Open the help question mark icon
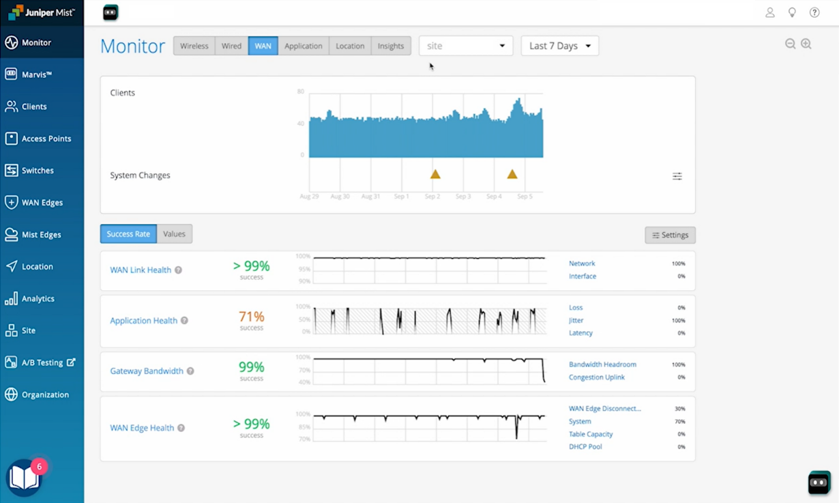 click(814, 13)
